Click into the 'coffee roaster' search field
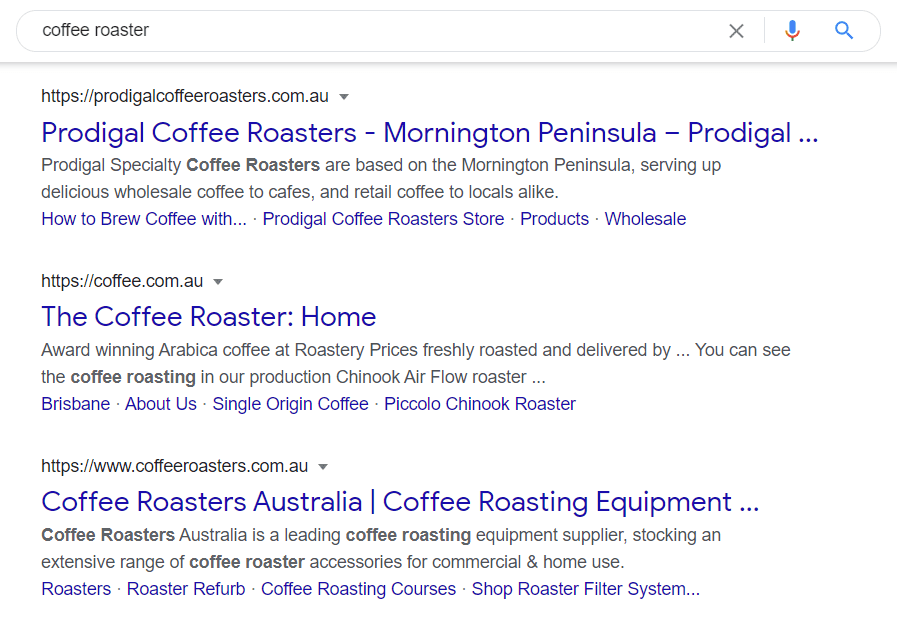Image resolution: width=897 pixels, height=625 pixels. (x=380, y=31)
